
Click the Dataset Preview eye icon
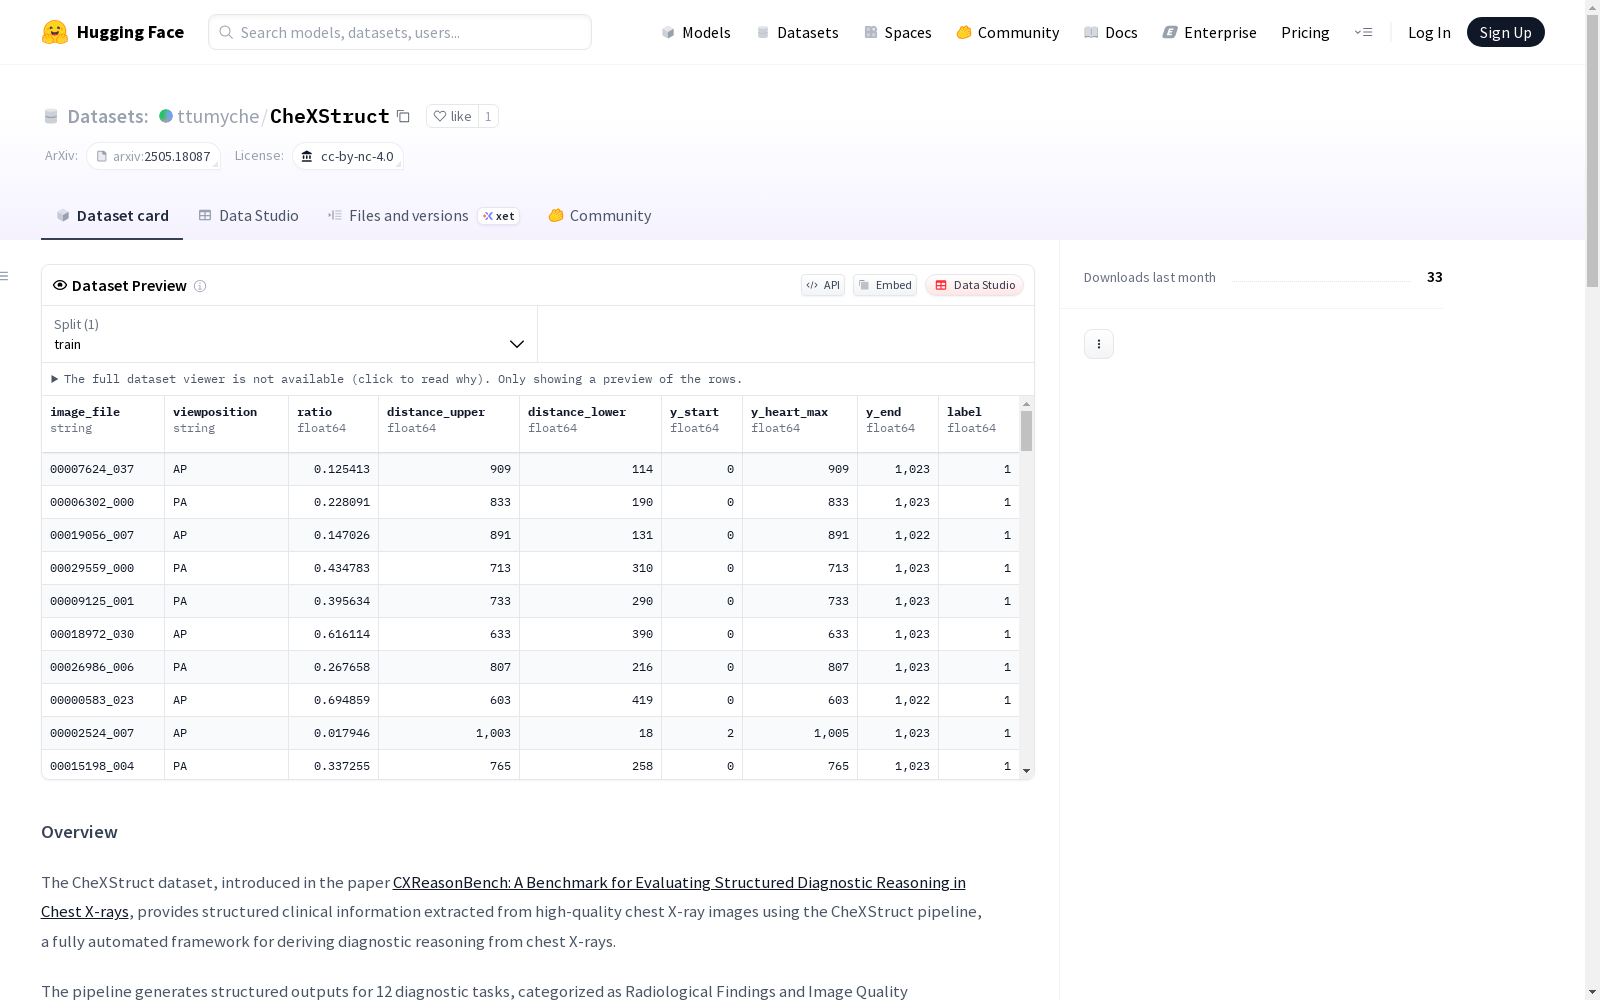click(60, 285)
